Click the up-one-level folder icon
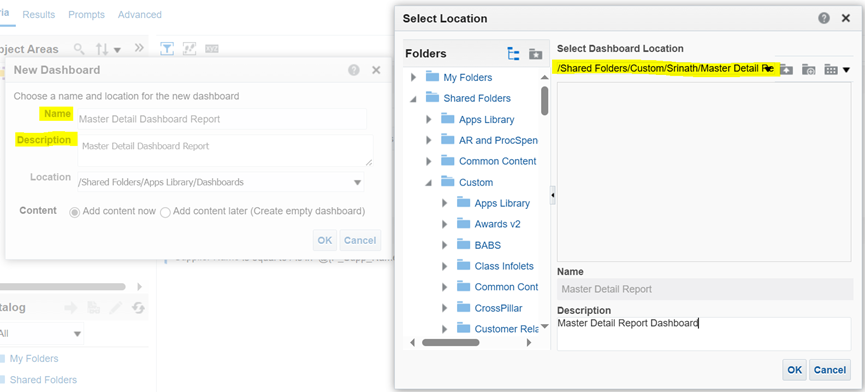Viewport: 865px width, 392px height. coord(786,69)
